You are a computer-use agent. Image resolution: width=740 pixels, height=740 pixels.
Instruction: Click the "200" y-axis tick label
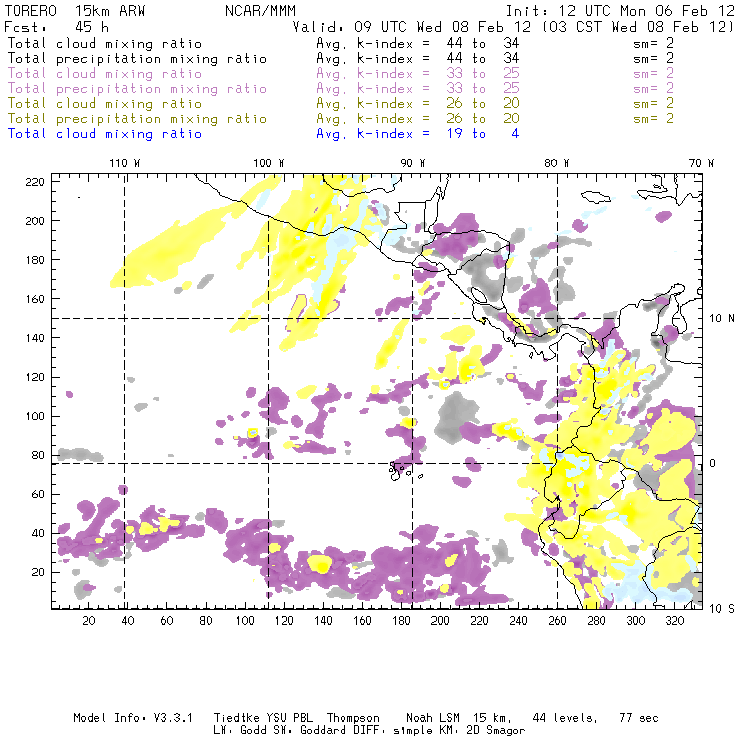point(34,221)
